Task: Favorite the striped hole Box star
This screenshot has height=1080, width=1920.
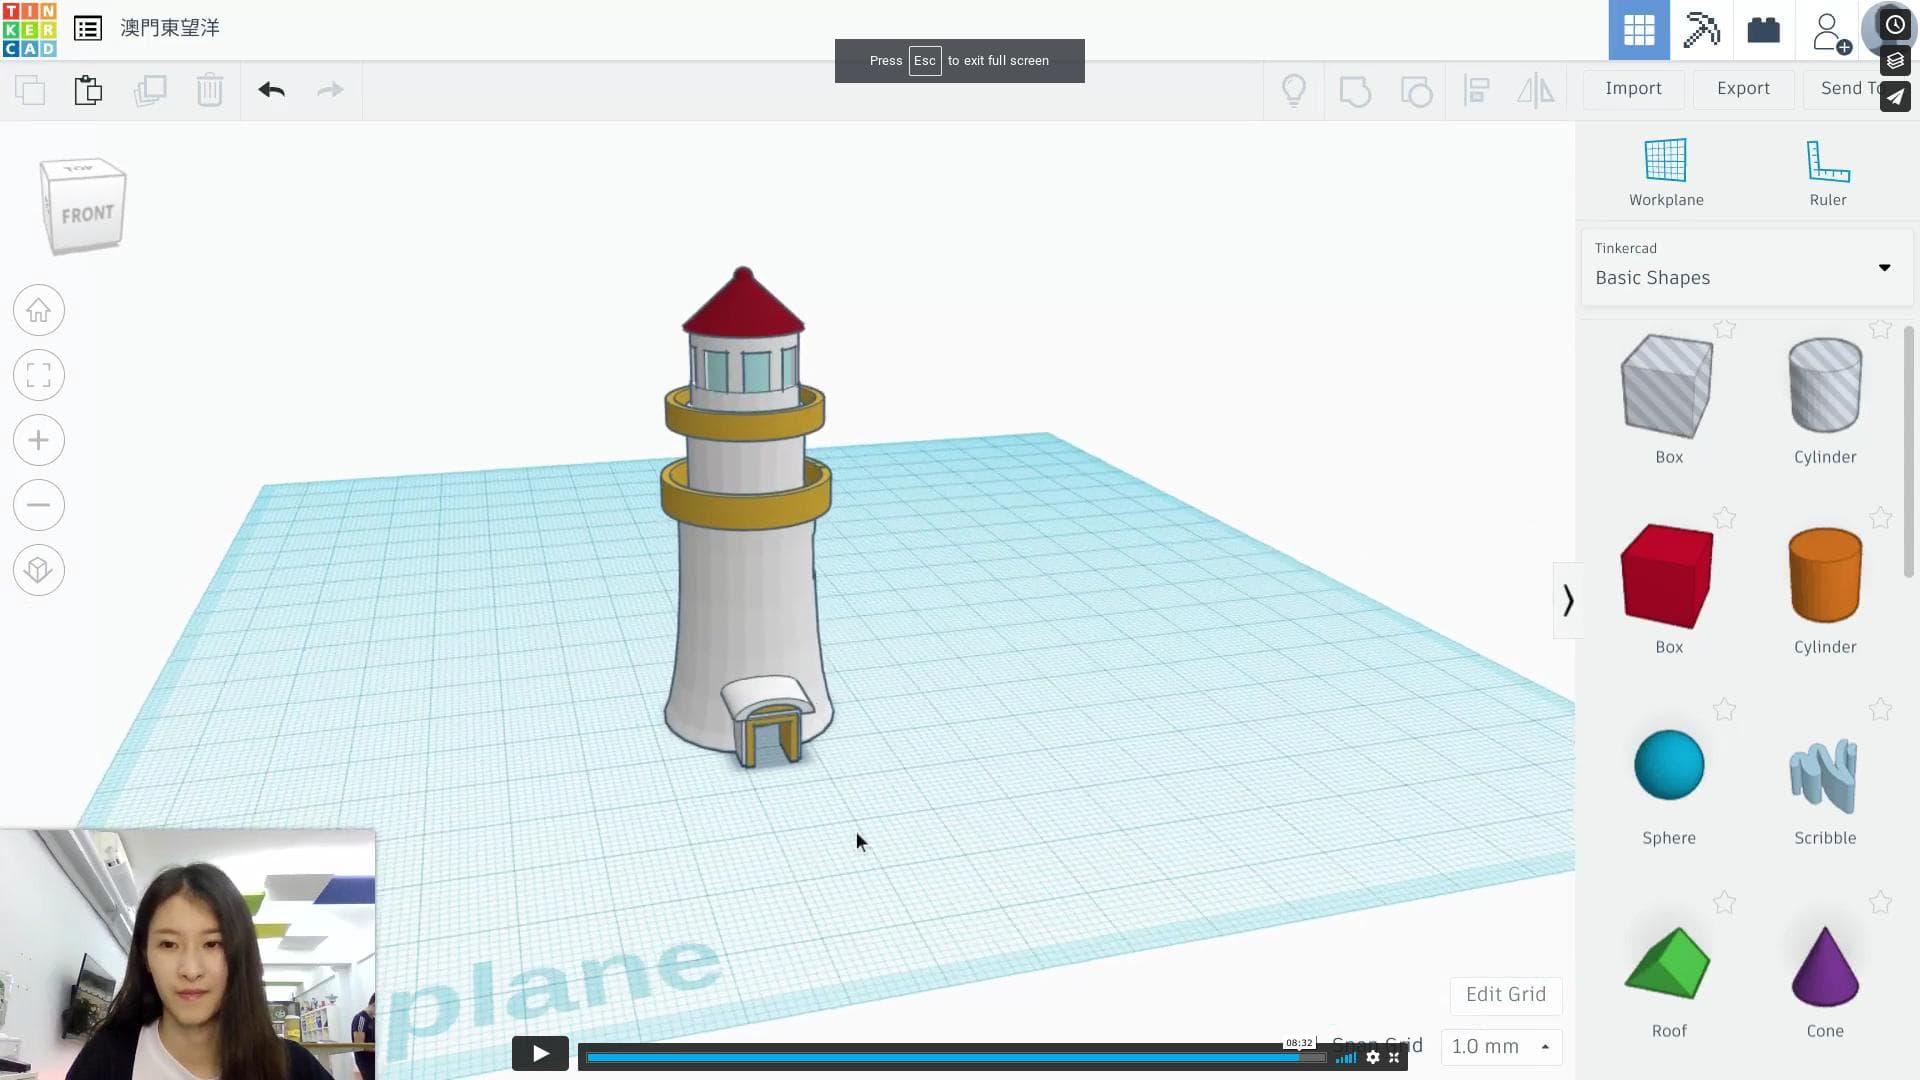Action: [x=1724, y=329]
